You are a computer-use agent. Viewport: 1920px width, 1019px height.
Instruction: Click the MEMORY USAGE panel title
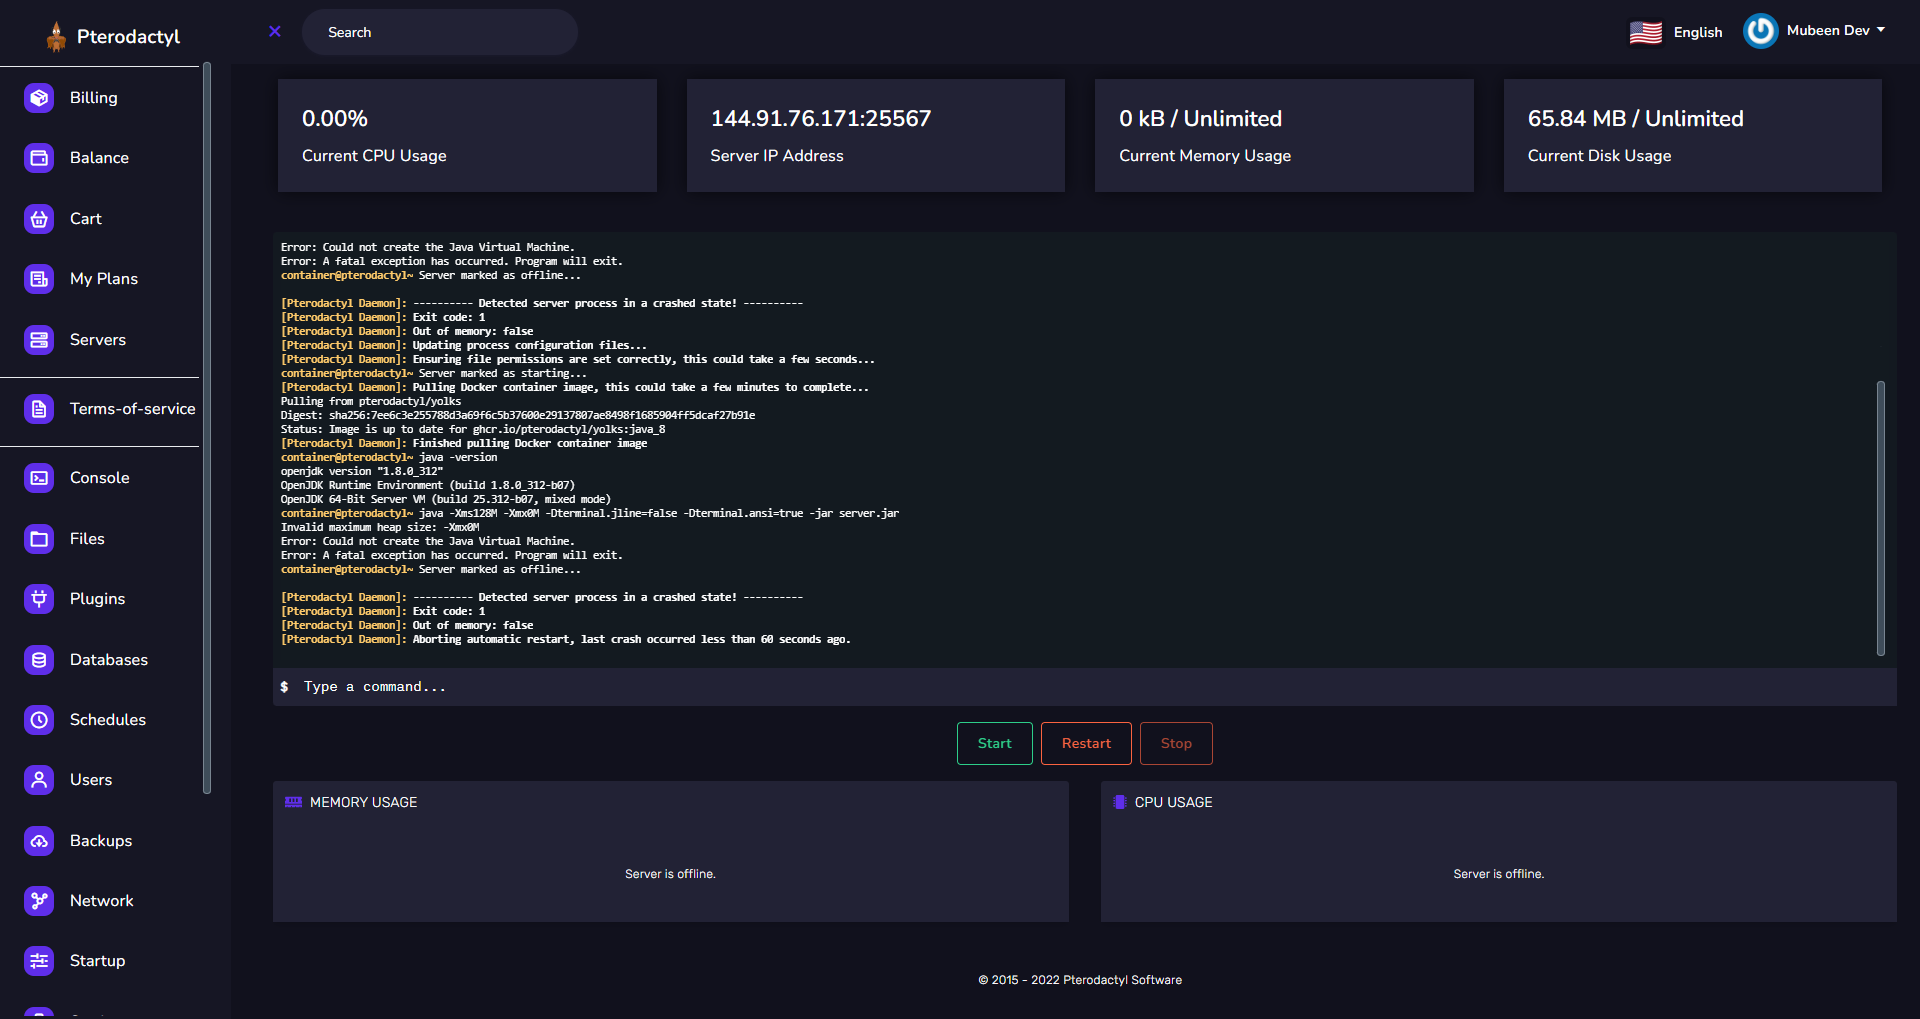pyautogui.click(x=363, y=802)
